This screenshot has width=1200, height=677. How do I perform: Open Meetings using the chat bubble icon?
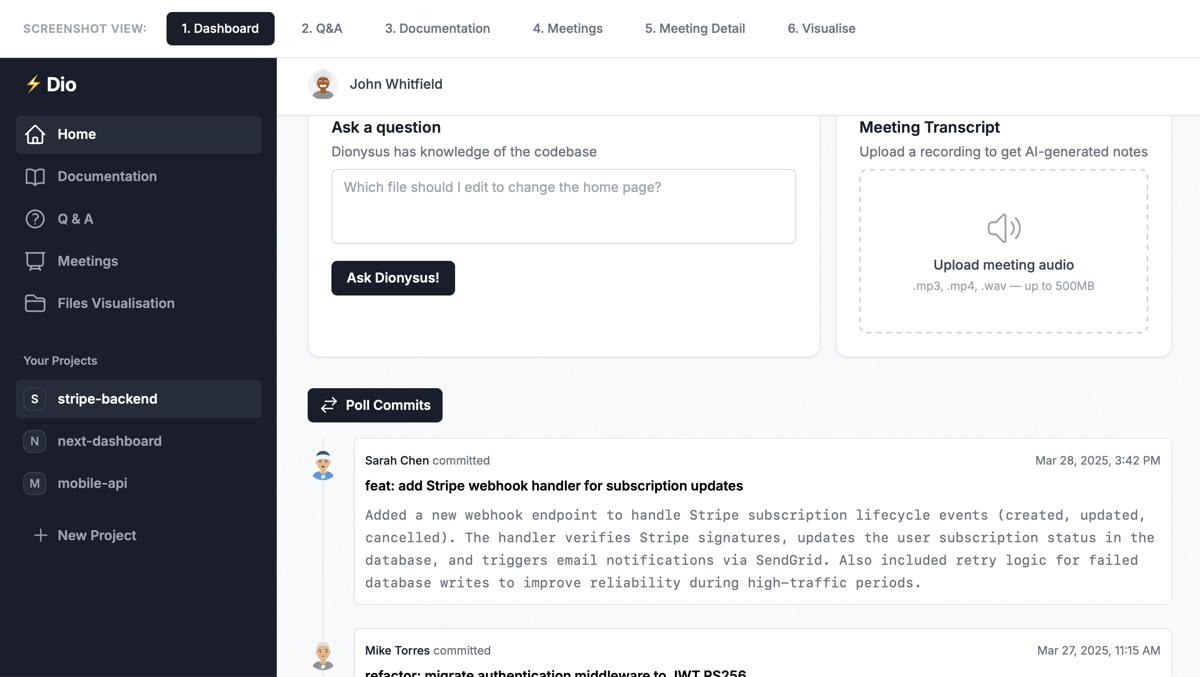[x=34, y=260]
